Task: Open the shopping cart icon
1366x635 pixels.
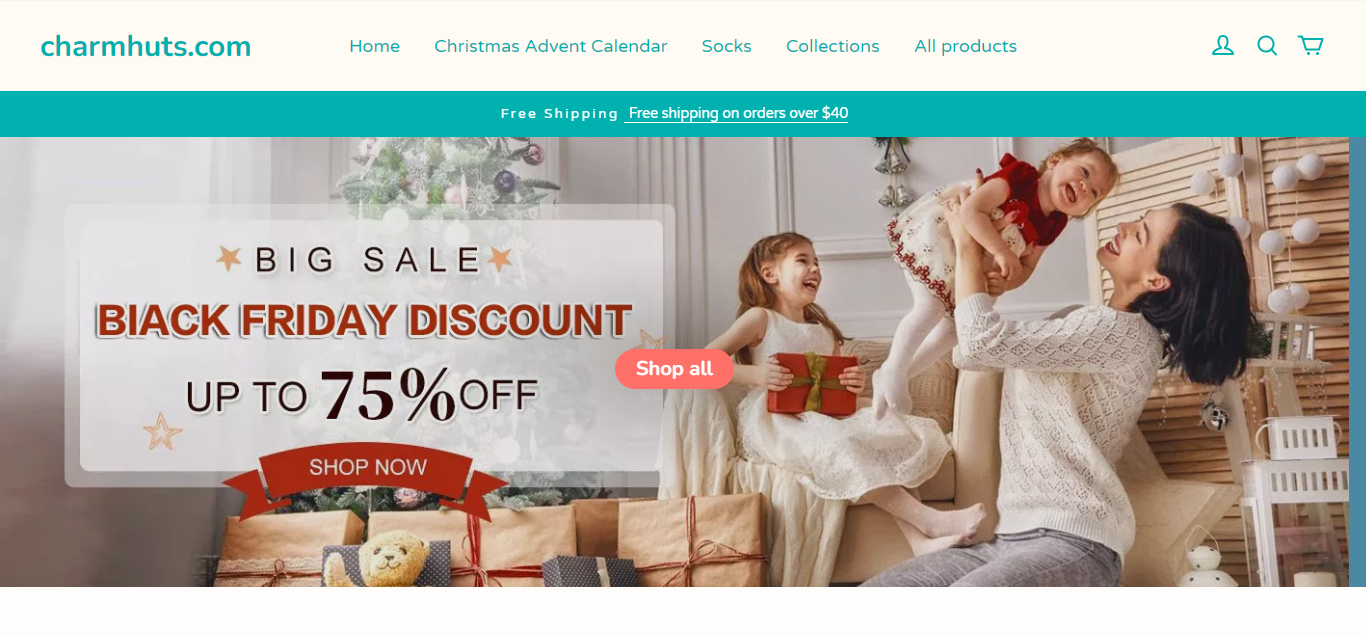Action: [1310, 46]
